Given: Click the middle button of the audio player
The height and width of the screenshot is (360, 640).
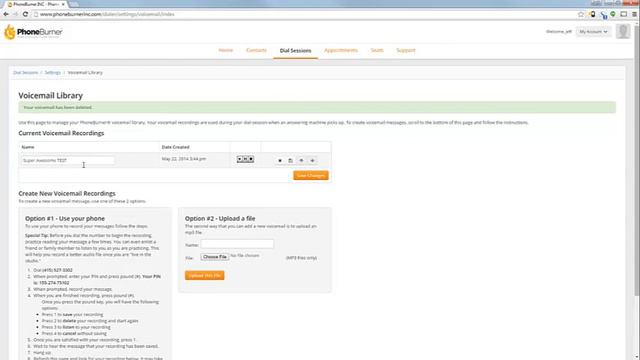Looking at the screenshot, I should (245, 159).
